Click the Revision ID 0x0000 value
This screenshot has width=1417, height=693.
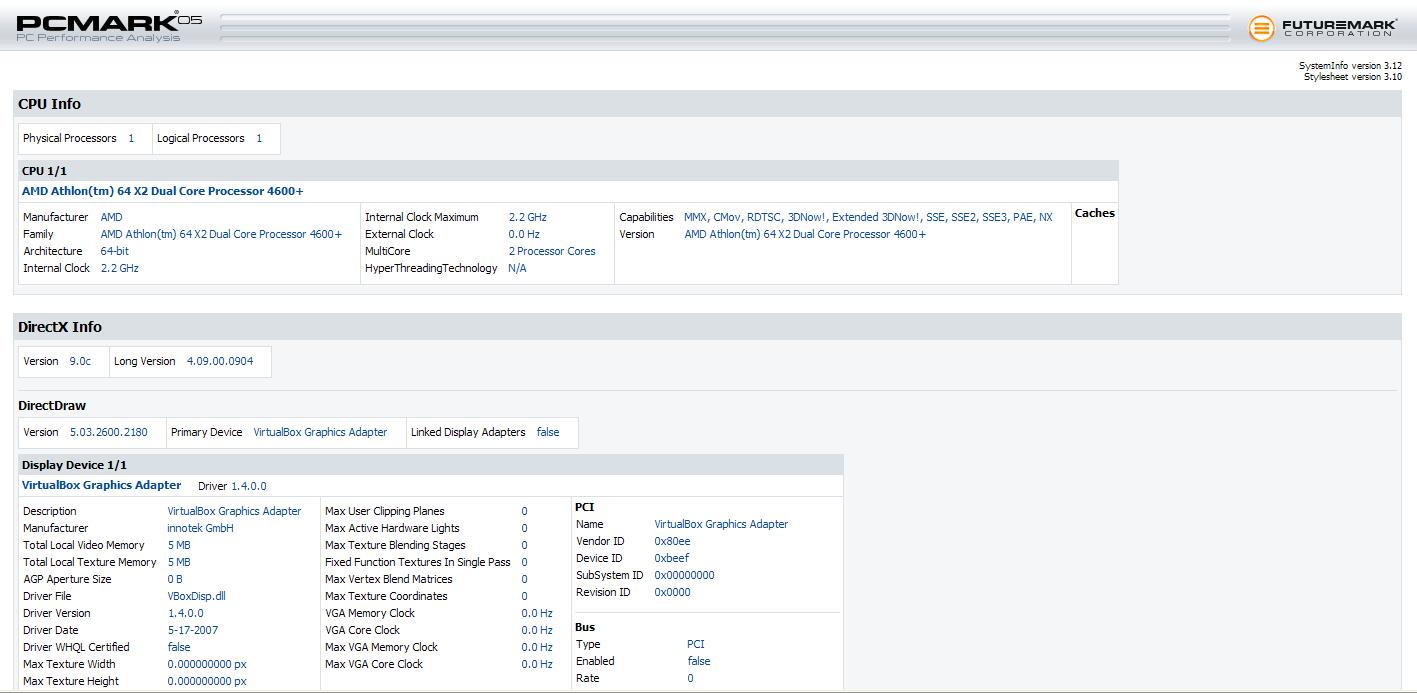click(x=672, y=592)
